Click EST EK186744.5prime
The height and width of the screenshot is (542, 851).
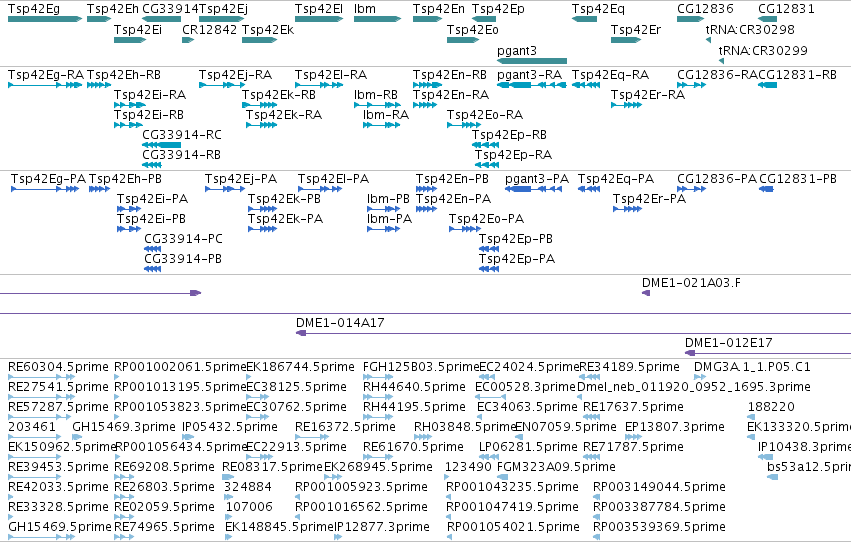point(300,367)
